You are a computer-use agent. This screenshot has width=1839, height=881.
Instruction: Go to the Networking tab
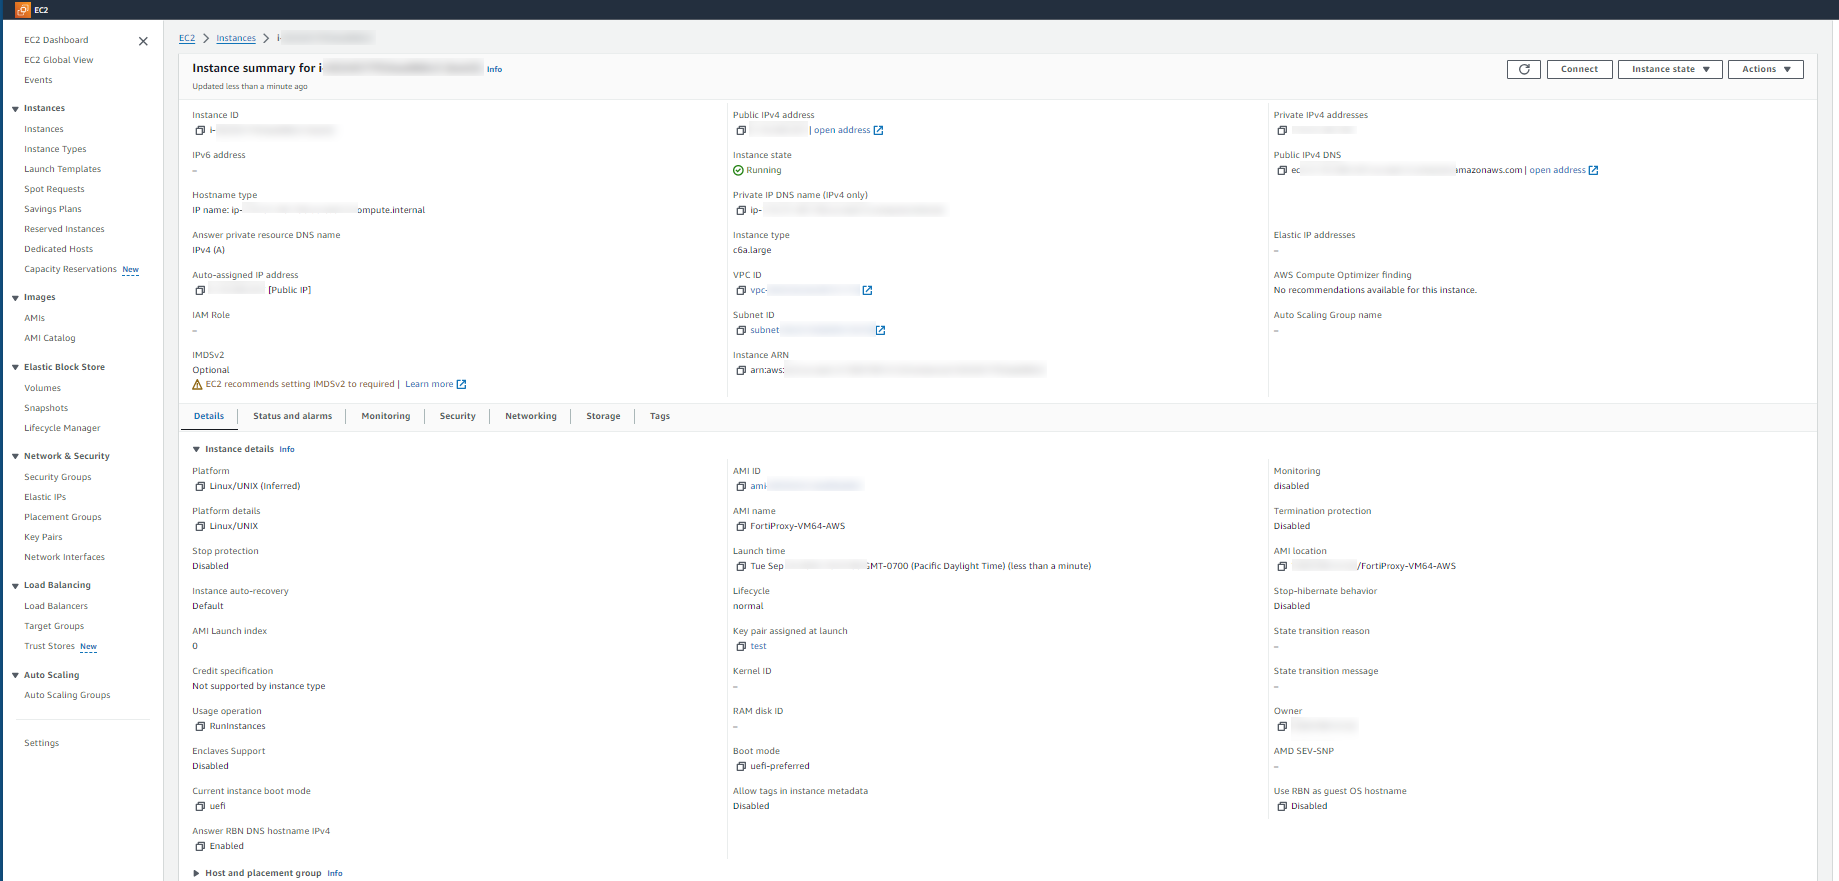pos(531,416)
